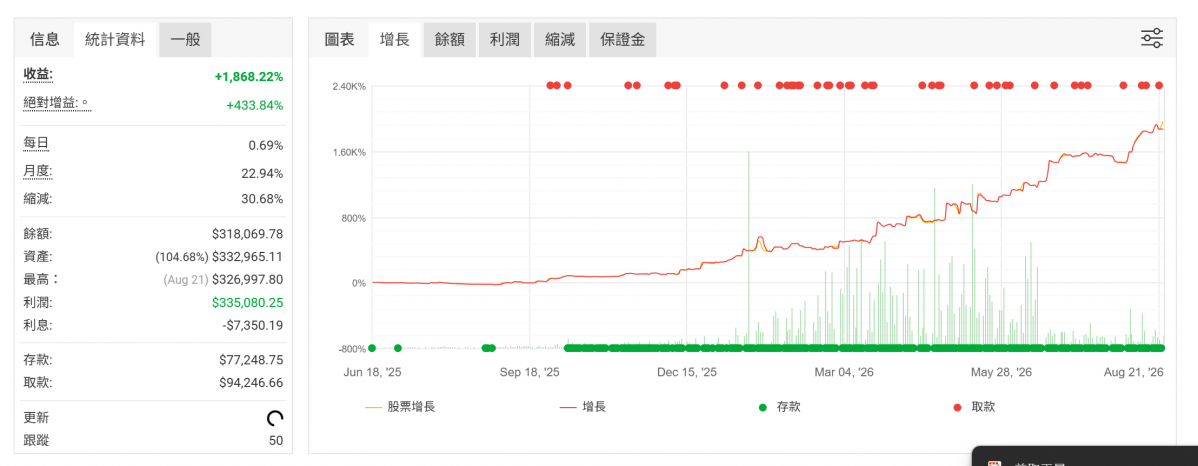Screen dimensions: 1198x466
Task: Click the 收益 label in stats panel
Action: coord(38,75)
